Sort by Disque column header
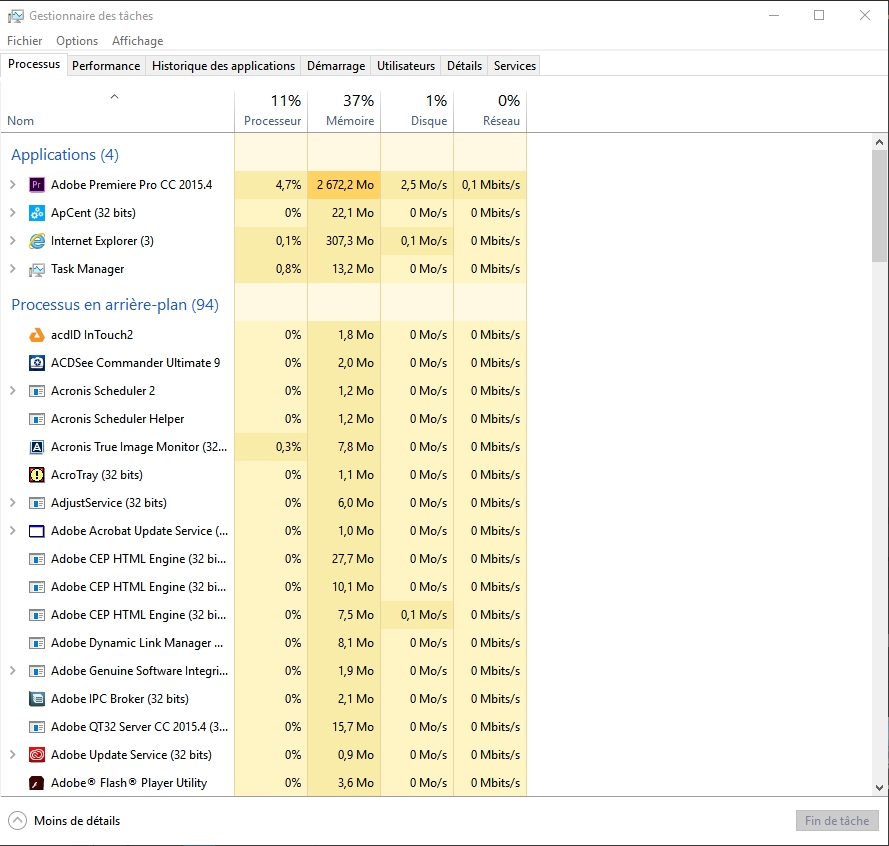The width and height of the screenshot is (889, 846). [417, 112]
